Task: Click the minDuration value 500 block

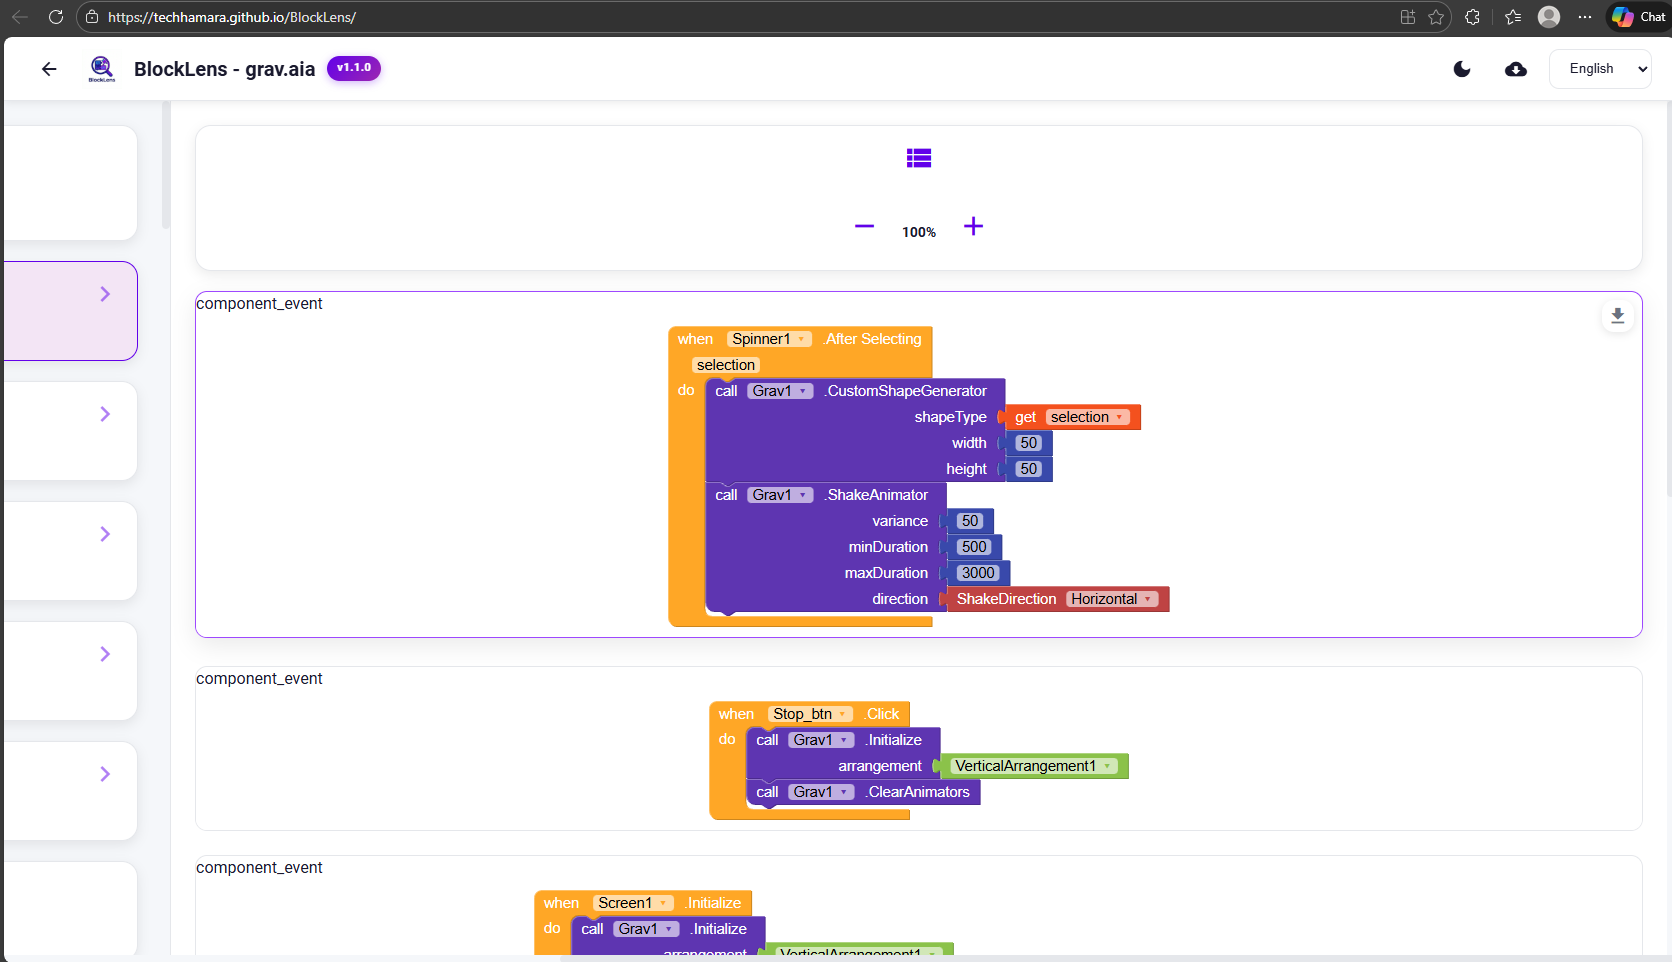Action: tap(973, 547)
